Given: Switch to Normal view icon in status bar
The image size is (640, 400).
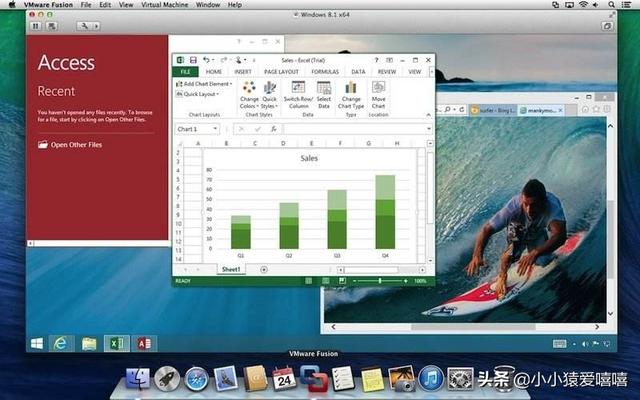Looking at the screenshot, I should [x=309, y=281].
